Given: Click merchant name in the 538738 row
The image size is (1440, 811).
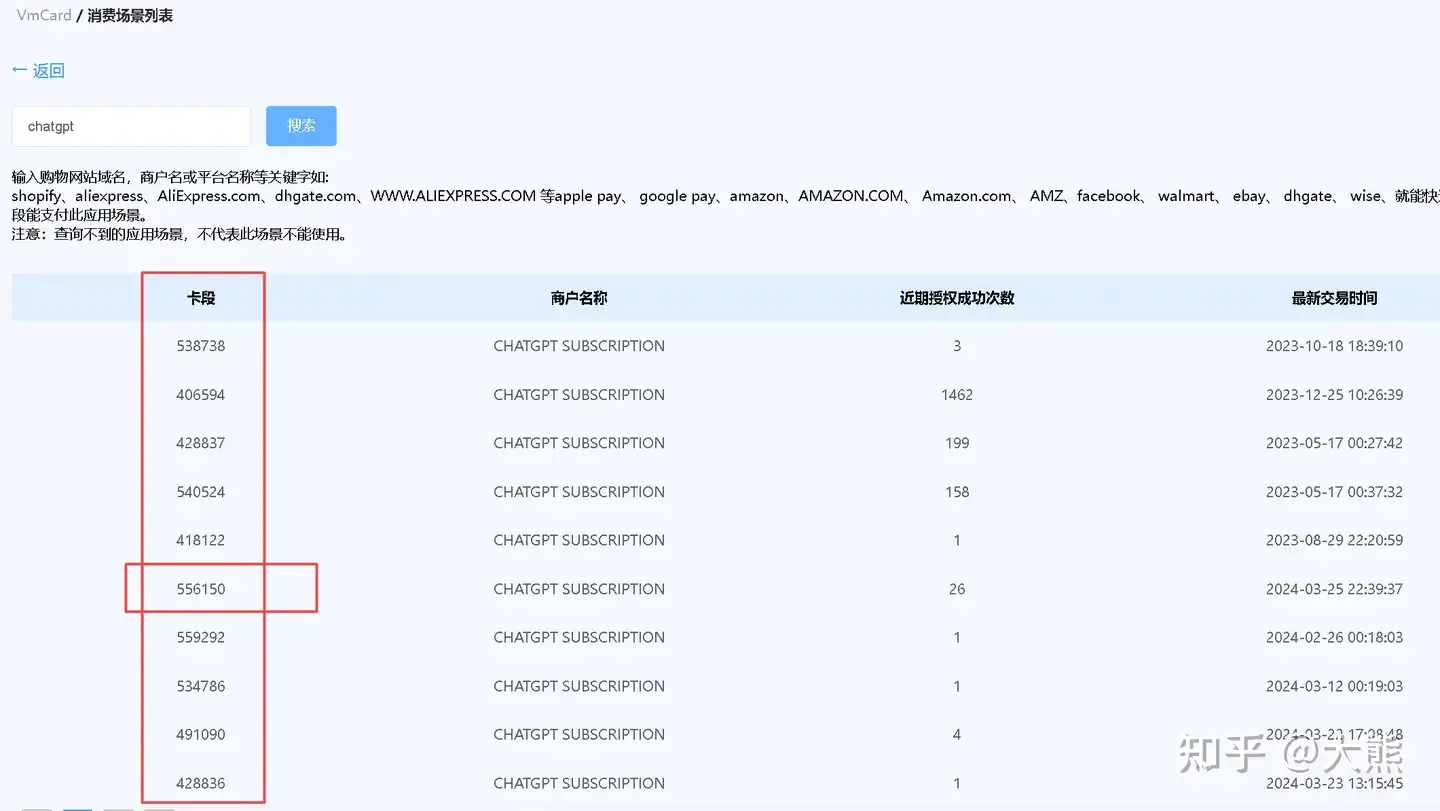Looking at the screenshot, I should (x=579, y=346).
